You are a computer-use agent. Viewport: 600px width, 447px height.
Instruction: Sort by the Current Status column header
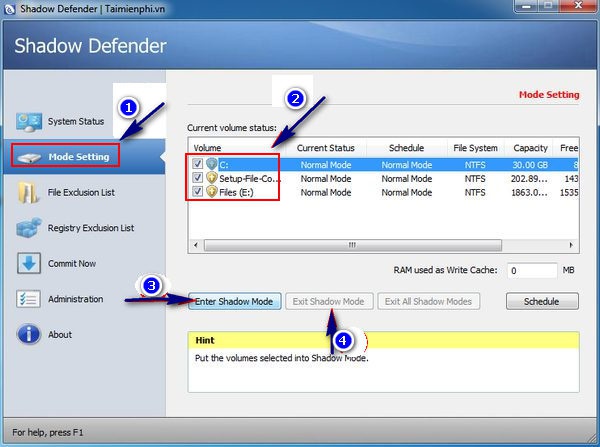[326, 148]
